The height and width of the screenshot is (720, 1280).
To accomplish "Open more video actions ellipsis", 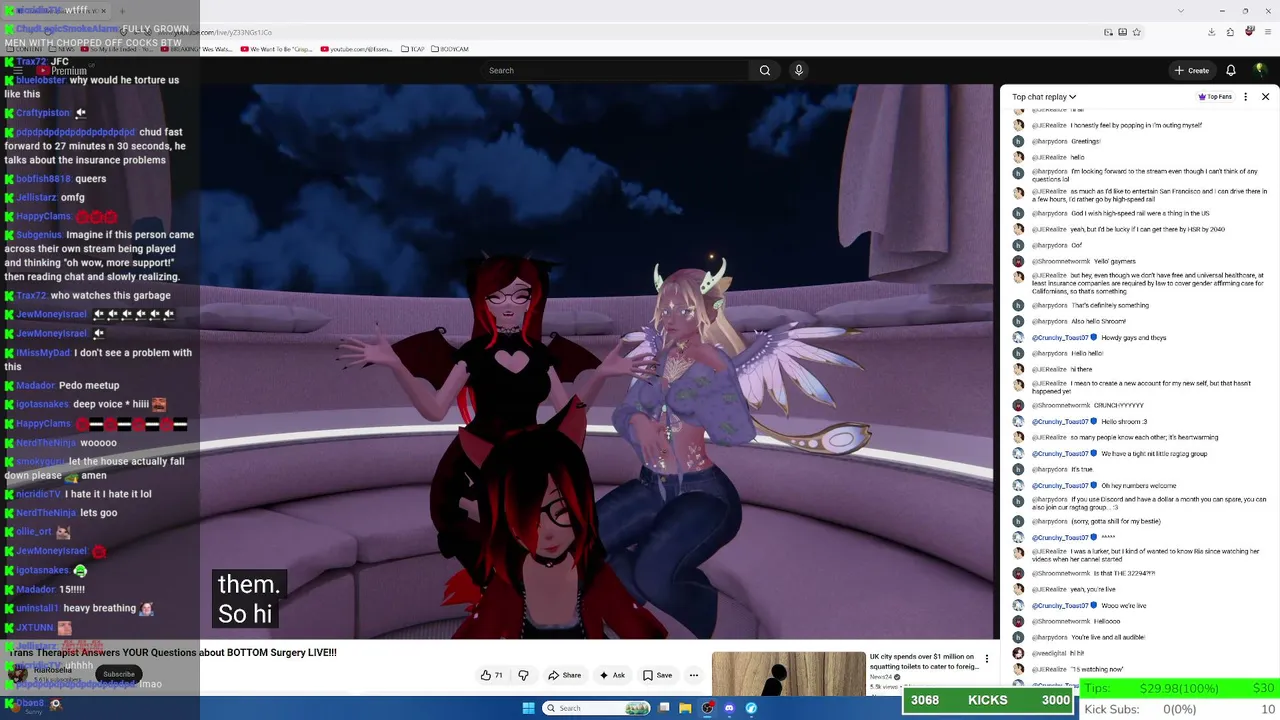I will point(693,675).
